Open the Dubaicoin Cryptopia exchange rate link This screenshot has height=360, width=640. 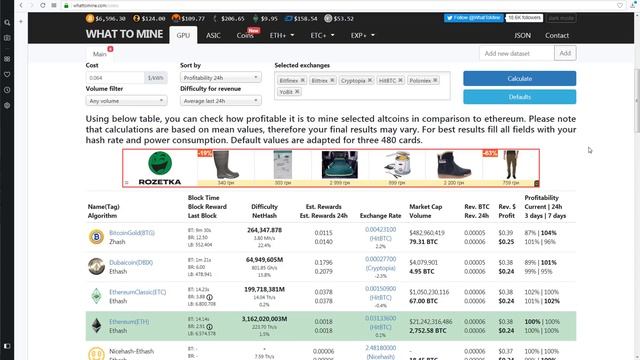pyautogui.click(x=380, y=264)
